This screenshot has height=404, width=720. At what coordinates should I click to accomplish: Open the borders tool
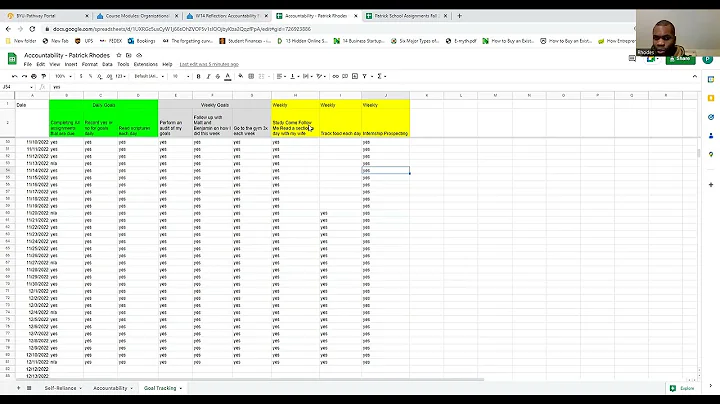pyautogui.click(x=251, y=76)
